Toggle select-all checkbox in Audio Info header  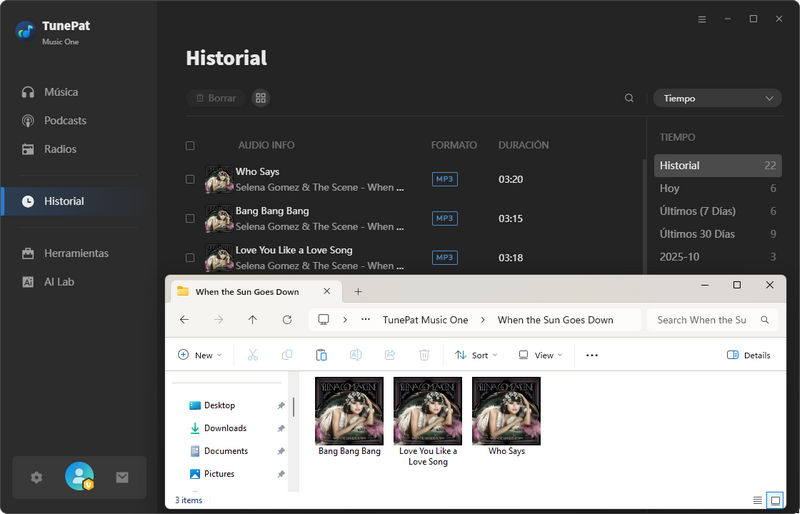190,146
